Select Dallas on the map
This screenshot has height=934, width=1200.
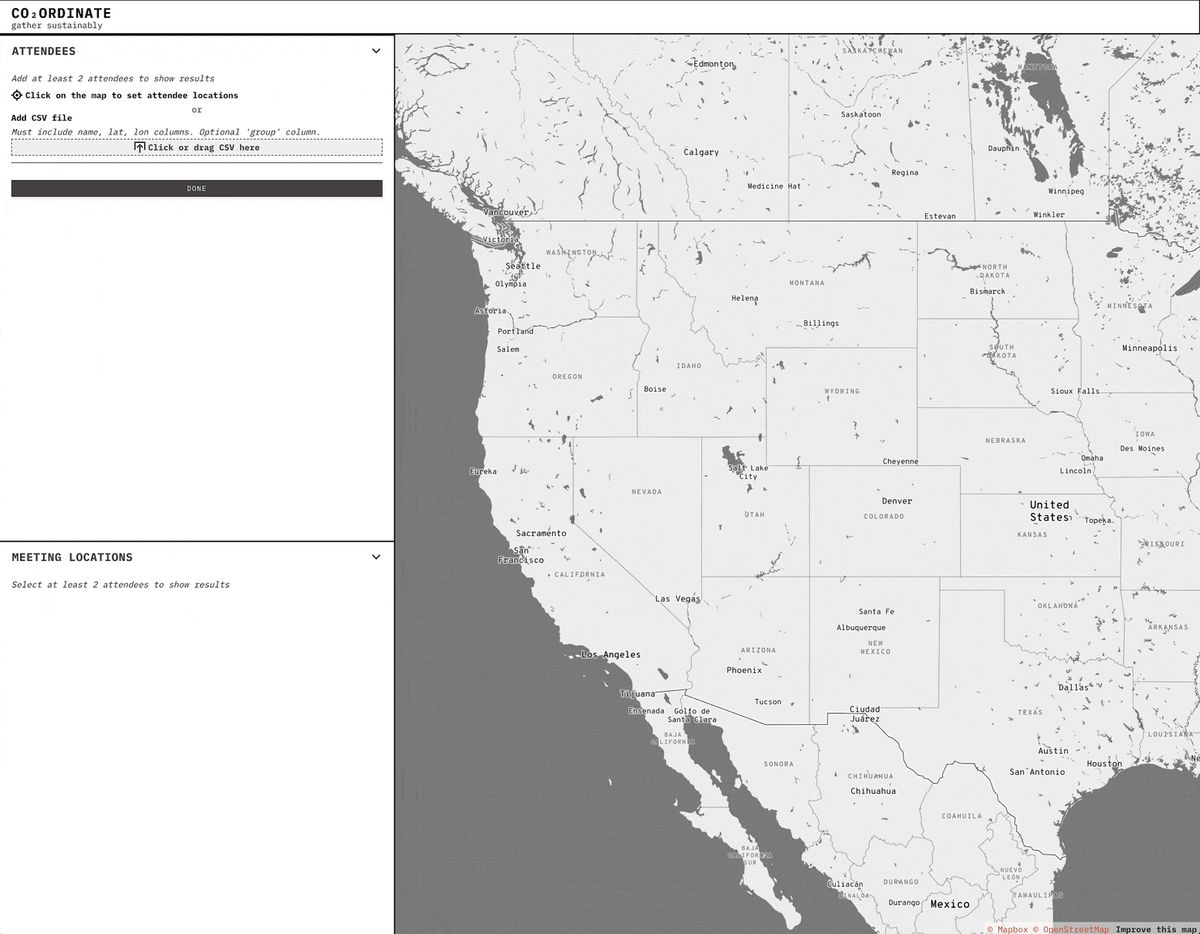coord(1074,687)
